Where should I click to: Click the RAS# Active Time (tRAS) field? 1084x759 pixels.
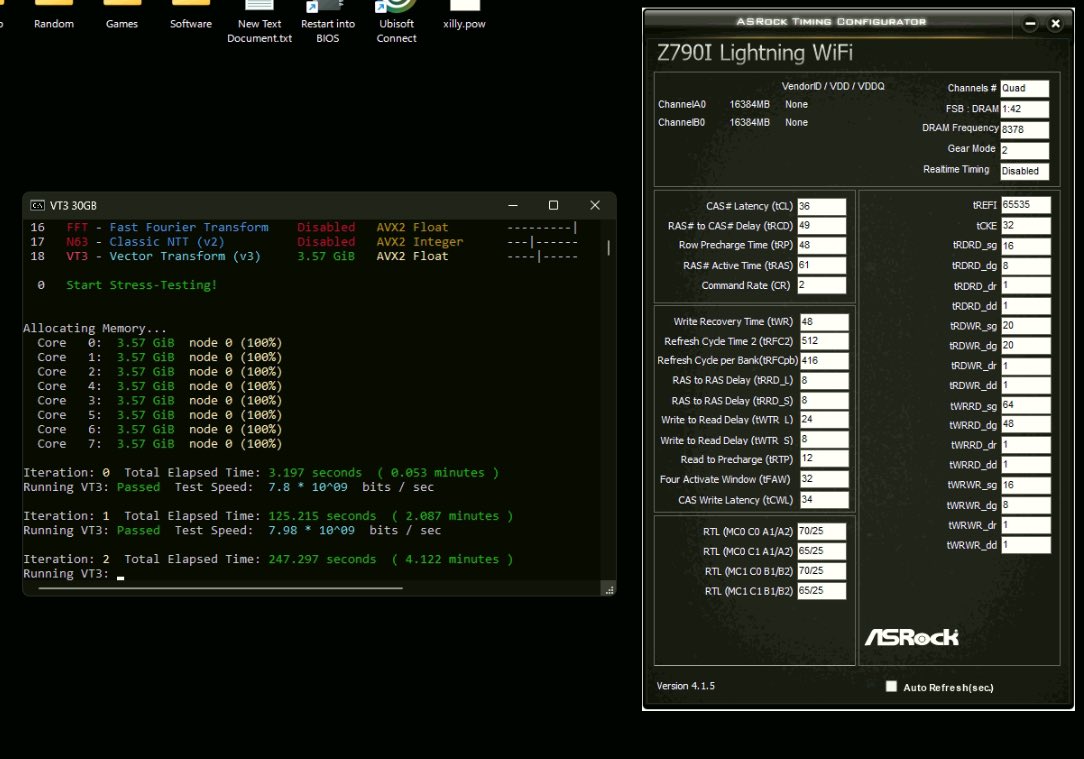tap(821, 265)
